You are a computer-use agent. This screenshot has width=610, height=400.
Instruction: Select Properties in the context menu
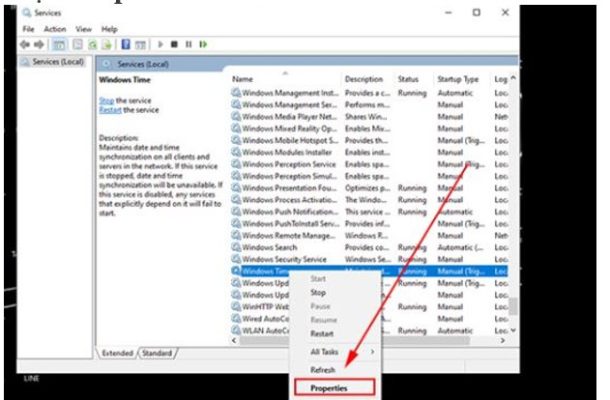335,388
